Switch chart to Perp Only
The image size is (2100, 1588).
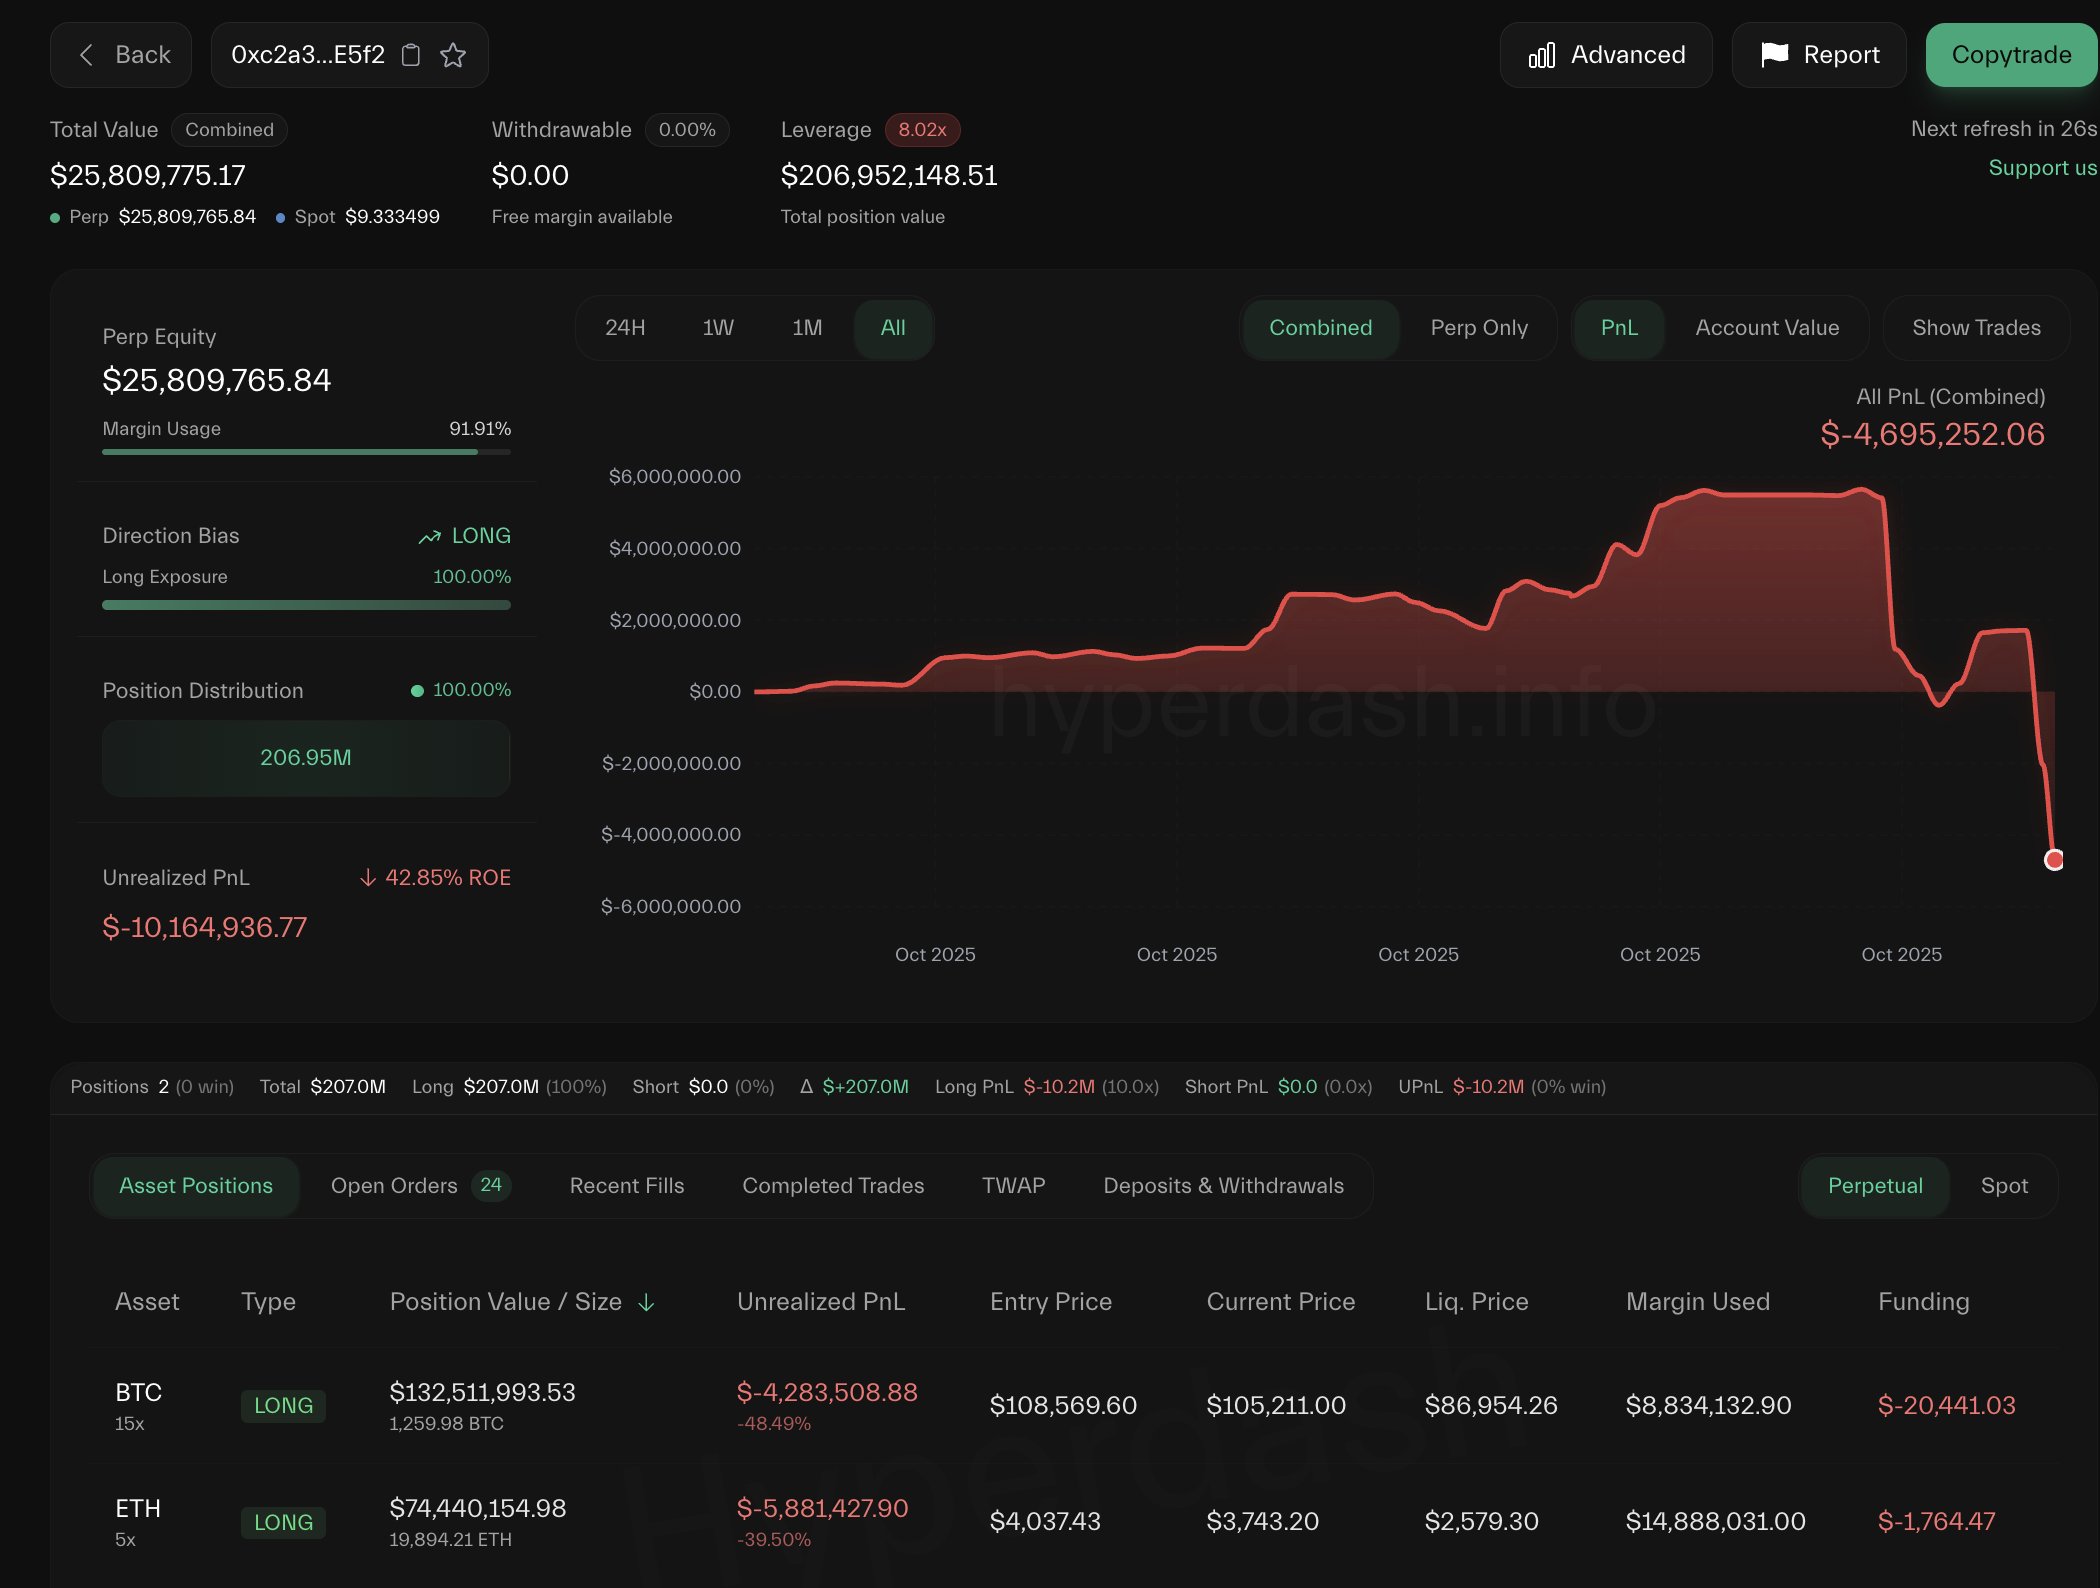tap(1478, 328)
